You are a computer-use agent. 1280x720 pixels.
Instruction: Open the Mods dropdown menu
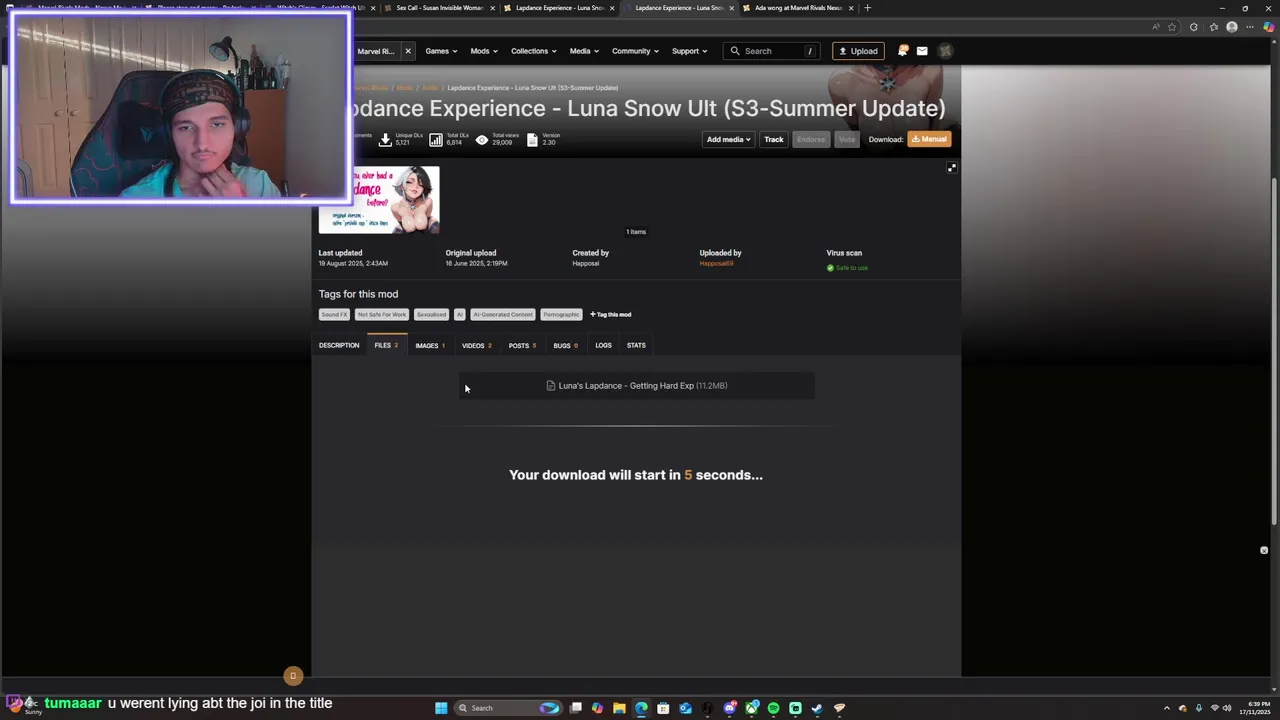[484, 51]
